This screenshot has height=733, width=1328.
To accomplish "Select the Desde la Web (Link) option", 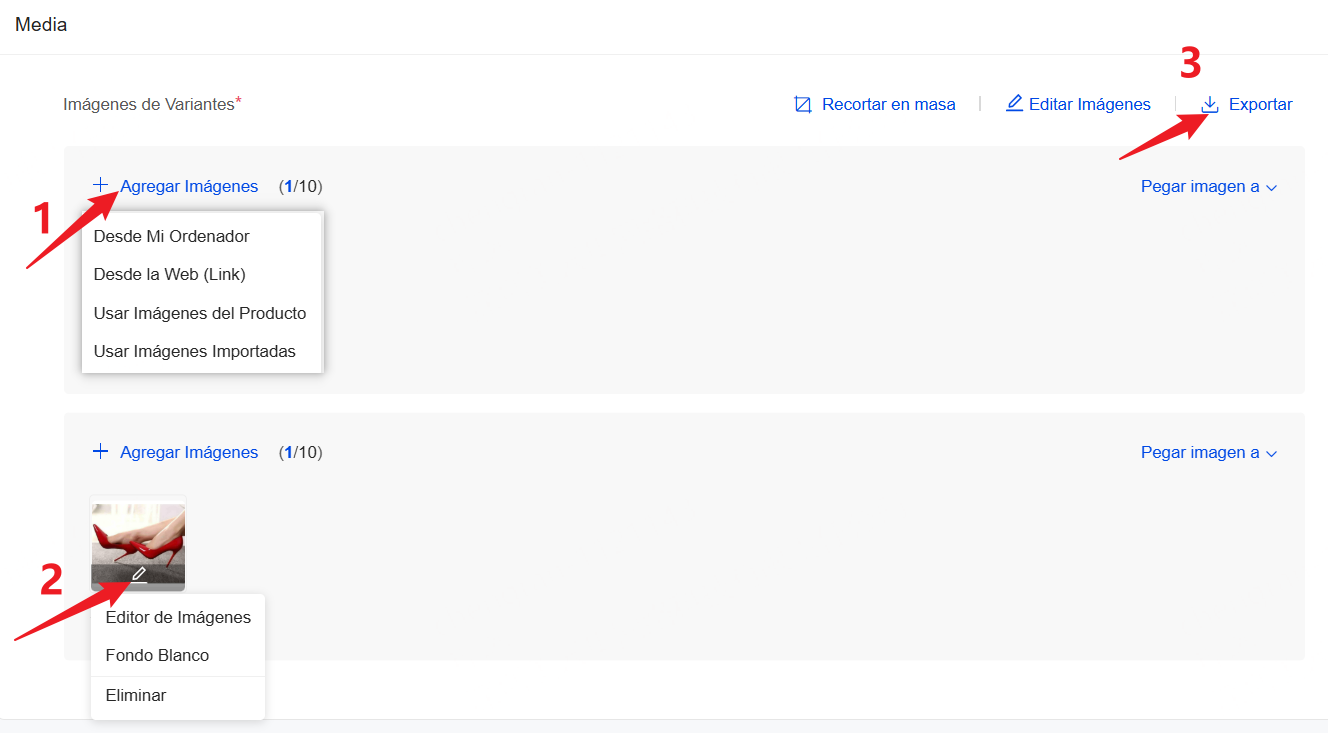I will [x=169, y=274].
